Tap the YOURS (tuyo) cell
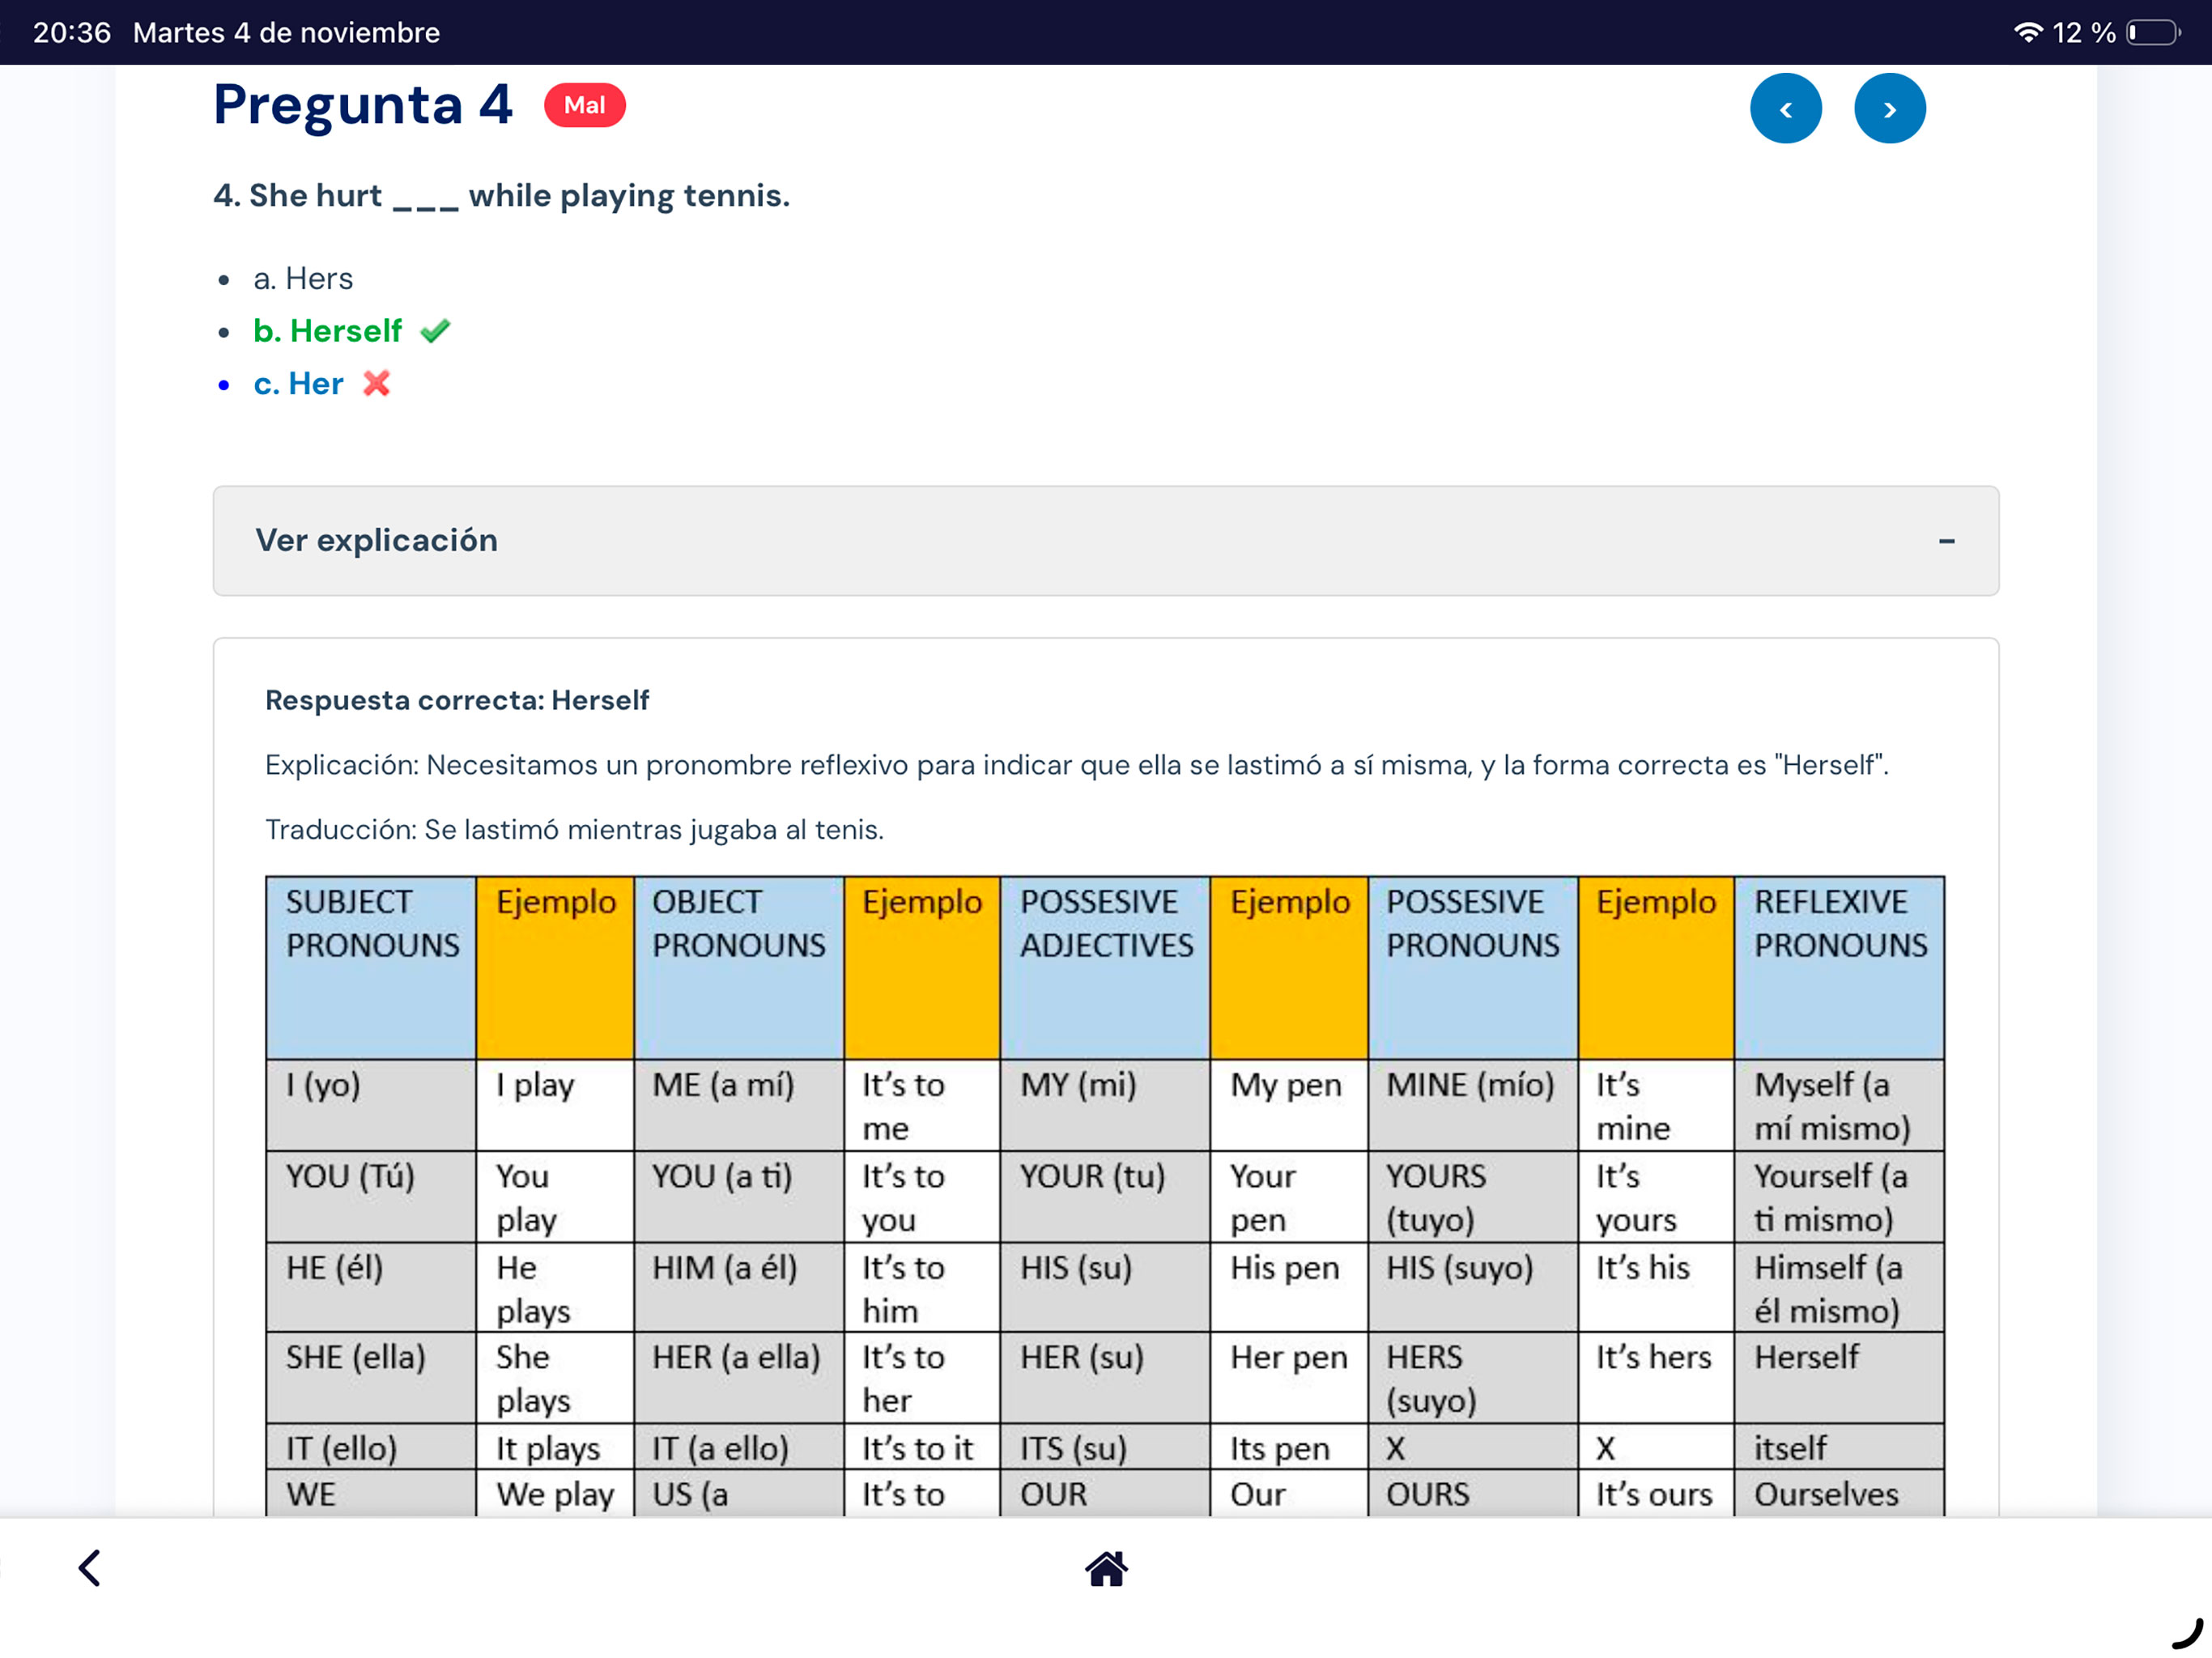Image resolution: width=2212 pixels, height=1658 pixels. point(1472,1197)
